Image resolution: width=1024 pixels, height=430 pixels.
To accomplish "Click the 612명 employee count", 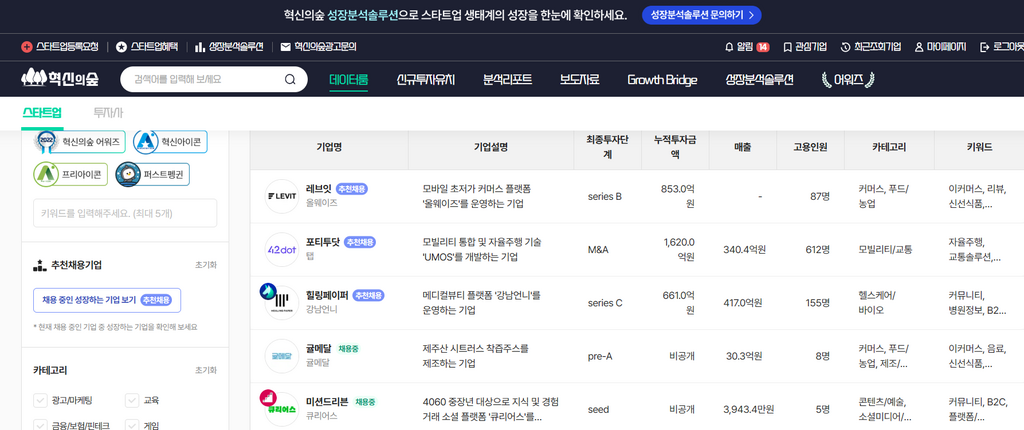I will tap(818, 250).
